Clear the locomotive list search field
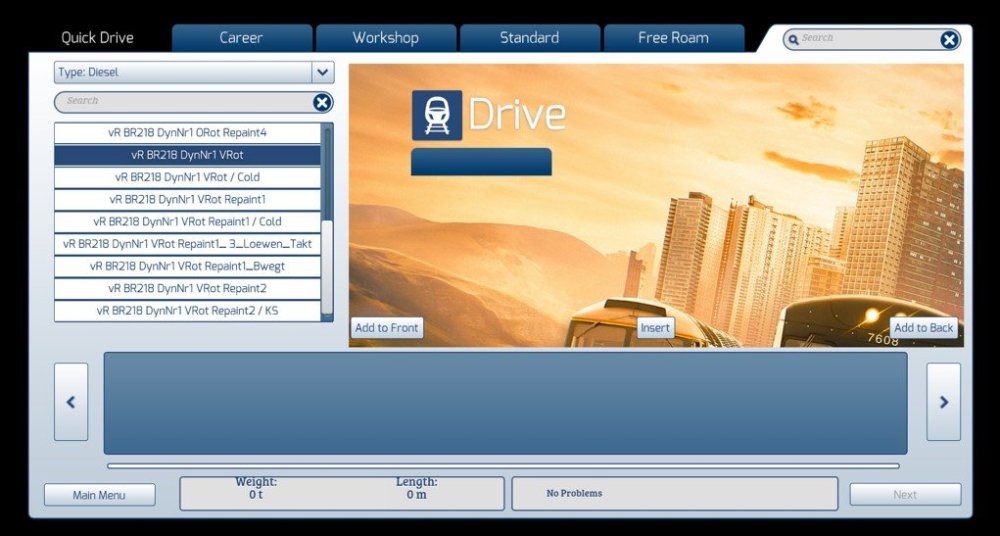 322,102
